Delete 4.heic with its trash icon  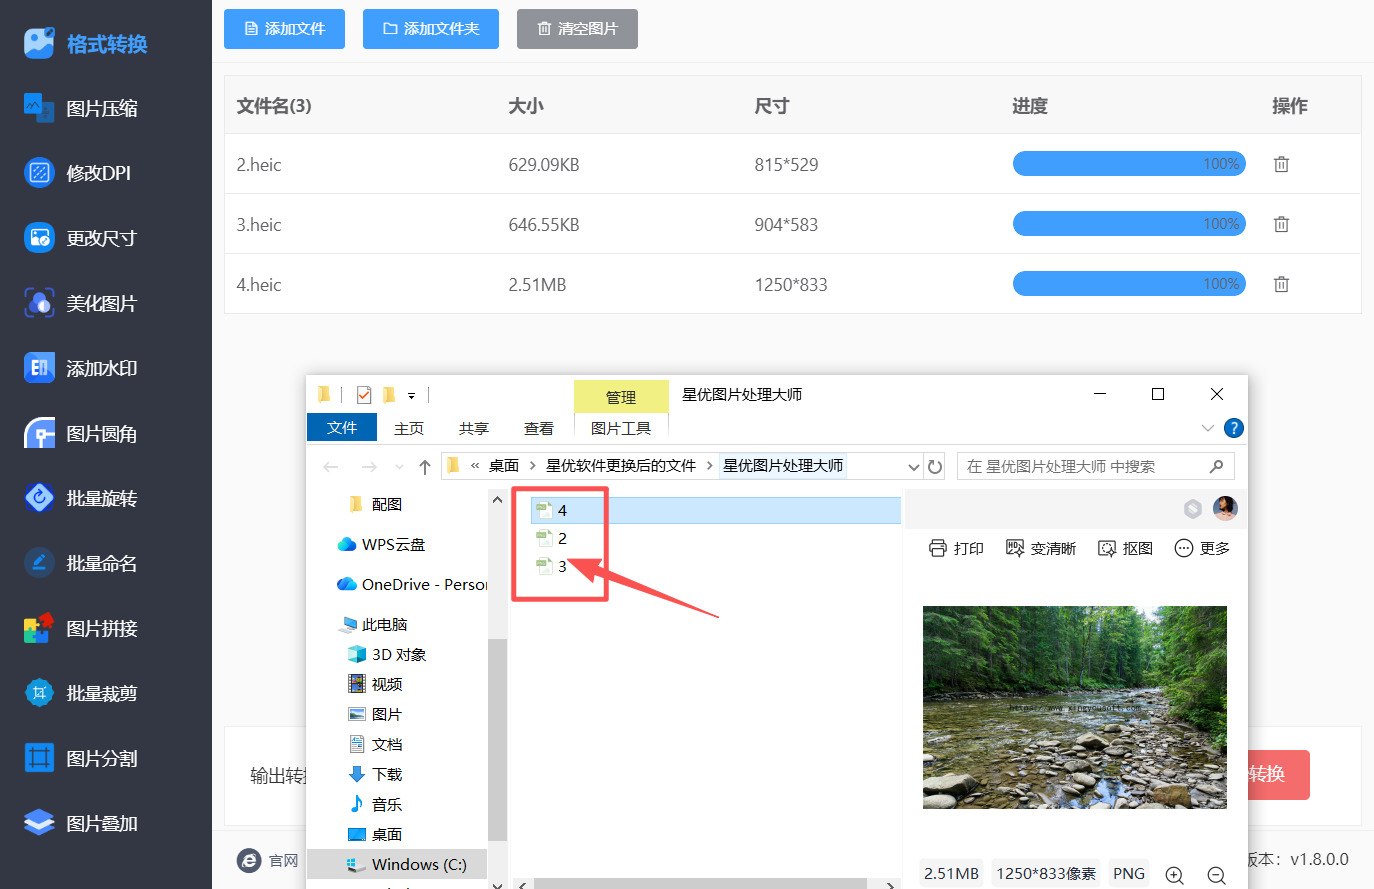1281,284
